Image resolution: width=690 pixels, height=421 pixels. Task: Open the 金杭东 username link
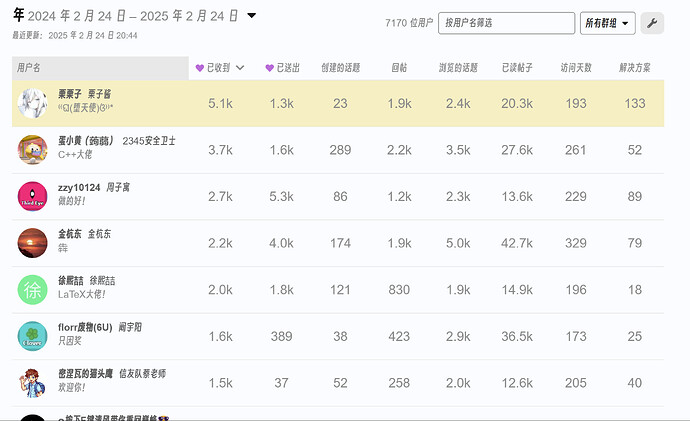[70, 234]
